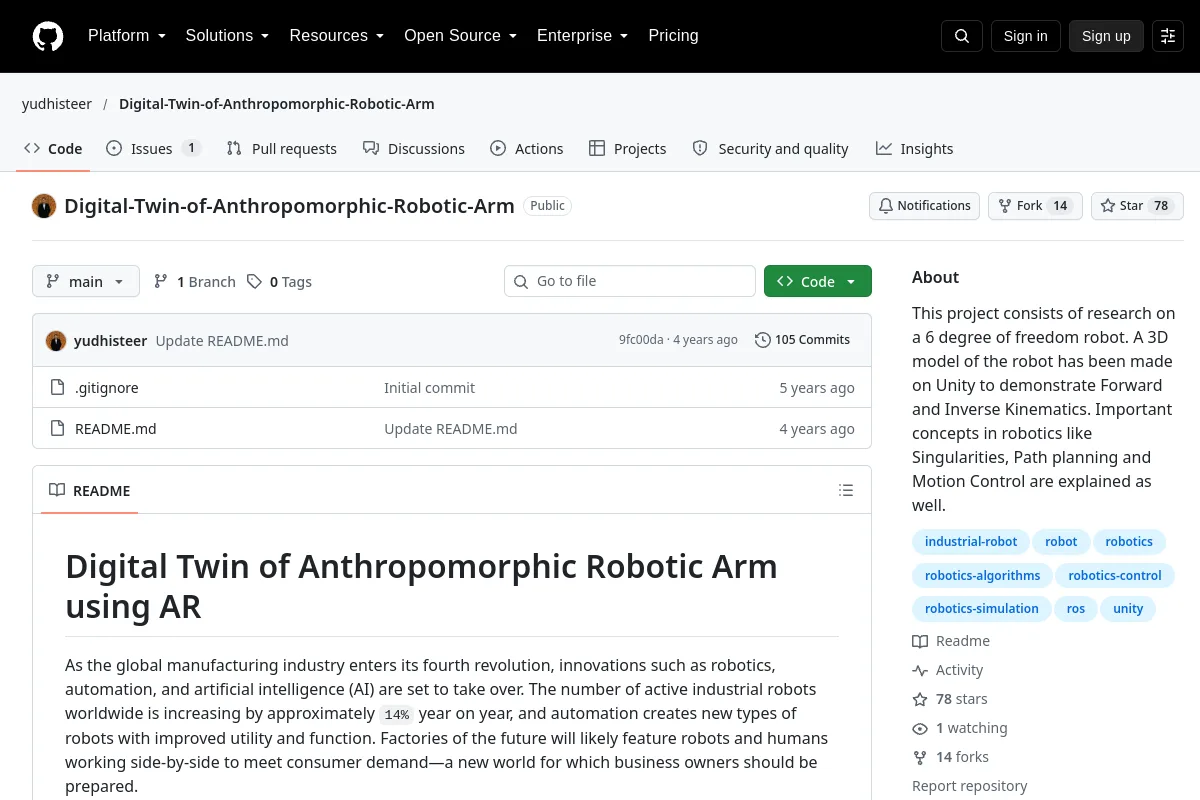Open the .gitignore file
Viewport: 1200px width, 800px height.
click(x=107, y=388)
